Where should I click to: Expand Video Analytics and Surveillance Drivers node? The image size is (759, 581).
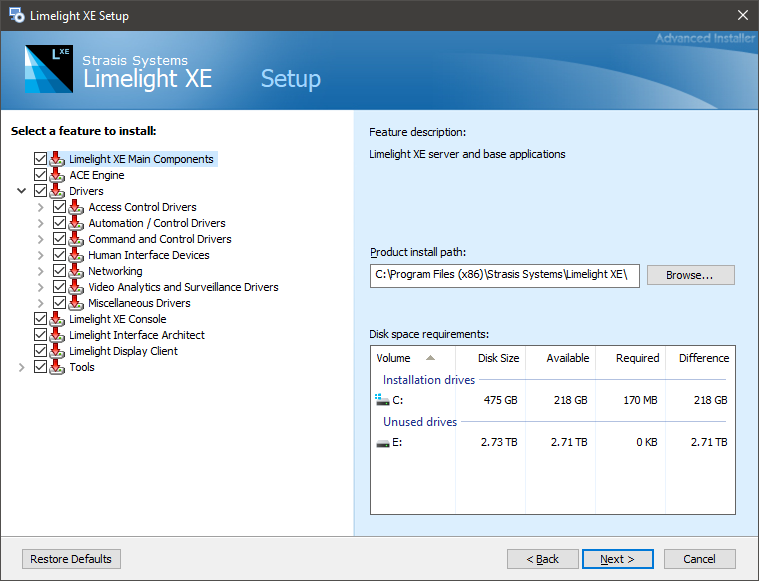coord(41,287)
